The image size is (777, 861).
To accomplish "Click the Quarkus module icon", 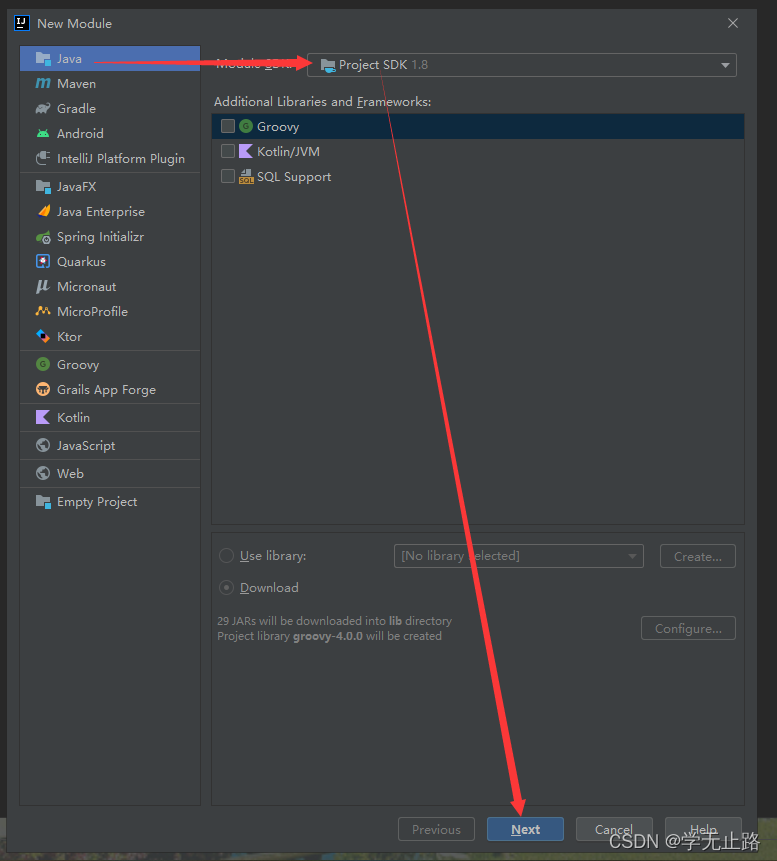I will [43, 261].
